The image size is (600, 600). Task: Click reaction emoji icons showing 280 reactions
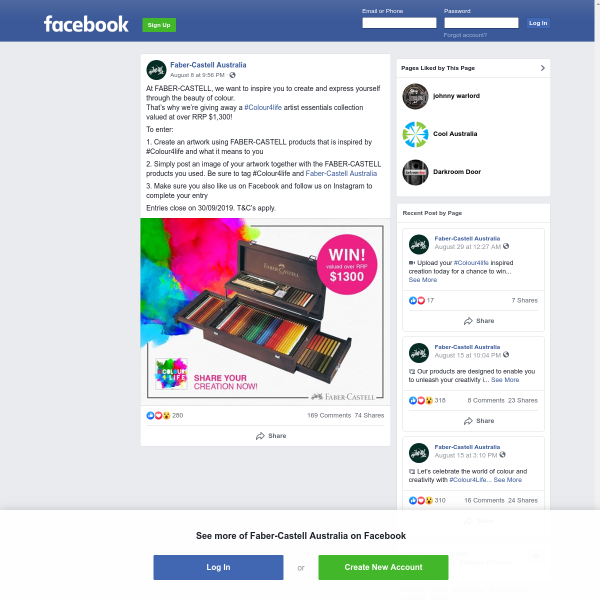click(158, 415)
